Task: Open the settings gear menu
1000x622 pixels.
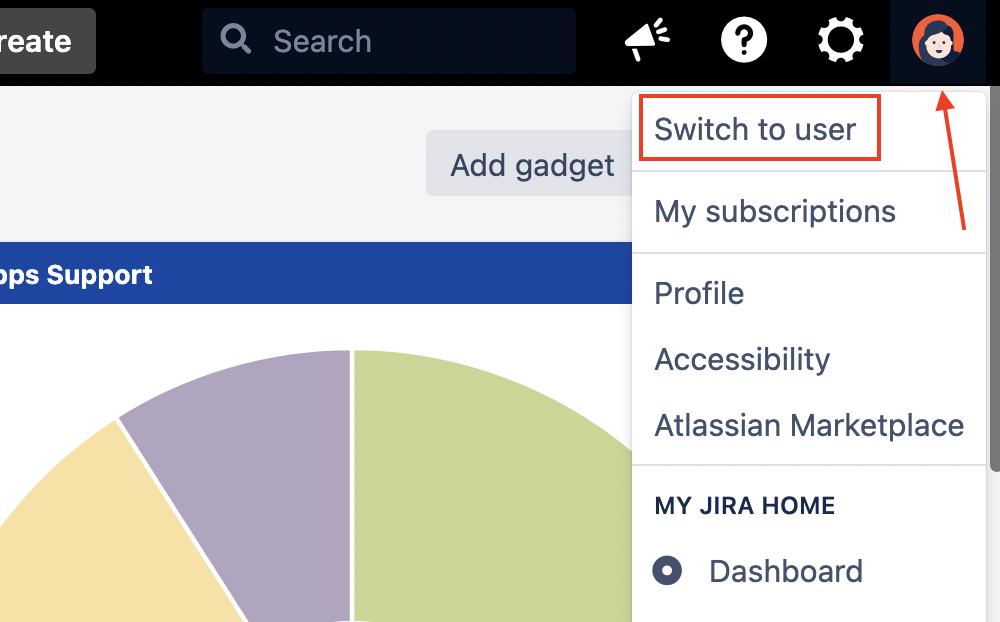Action: point(840,41)
